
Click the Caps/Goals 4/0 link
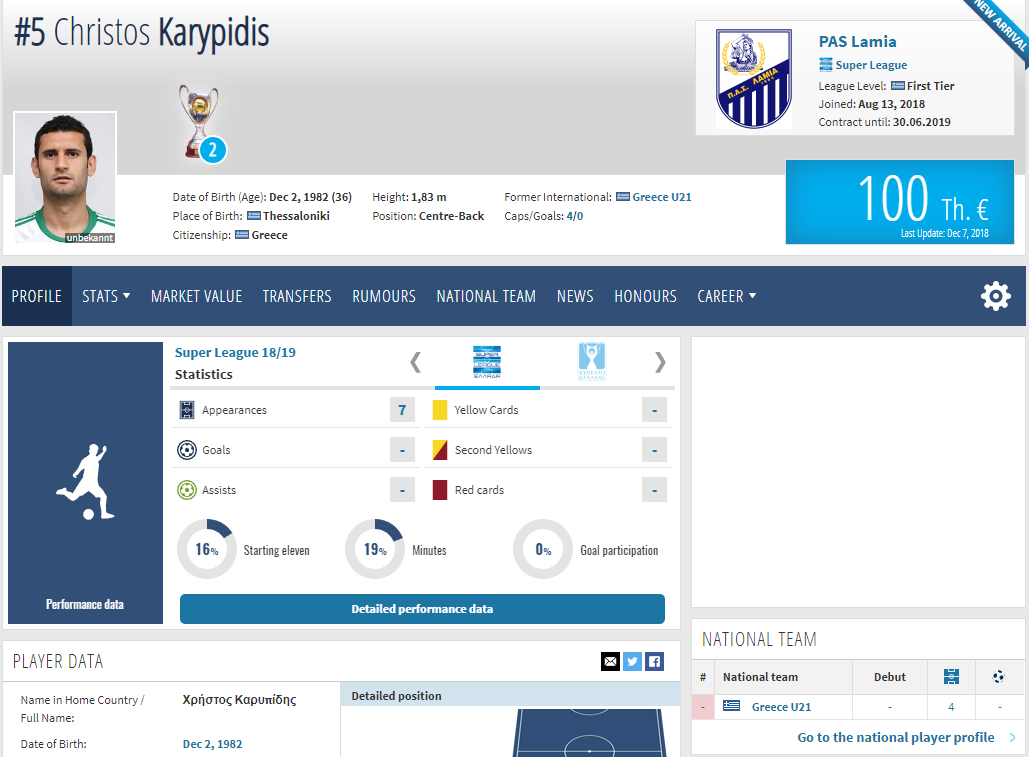574,216
